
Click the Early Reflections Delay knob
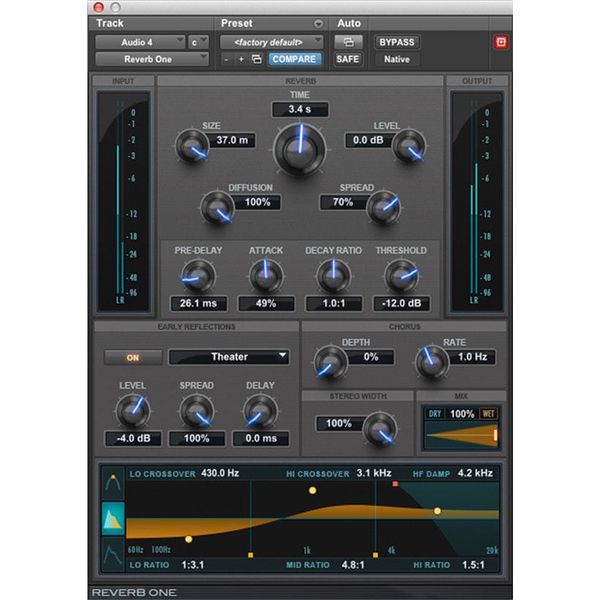[x=261, y=411]
